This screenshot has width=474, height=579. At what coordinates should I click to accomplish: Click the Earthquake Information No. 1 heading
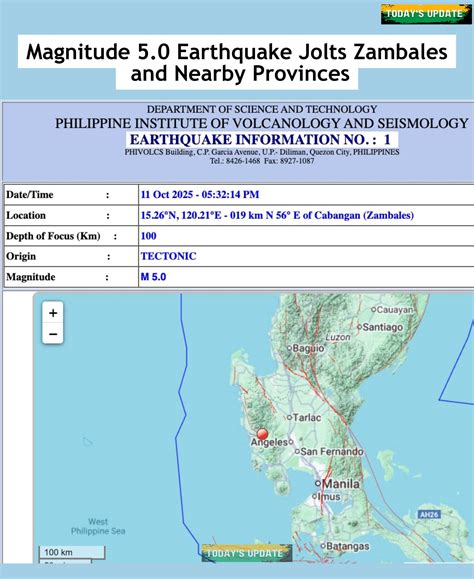click(x=260, y=140)
